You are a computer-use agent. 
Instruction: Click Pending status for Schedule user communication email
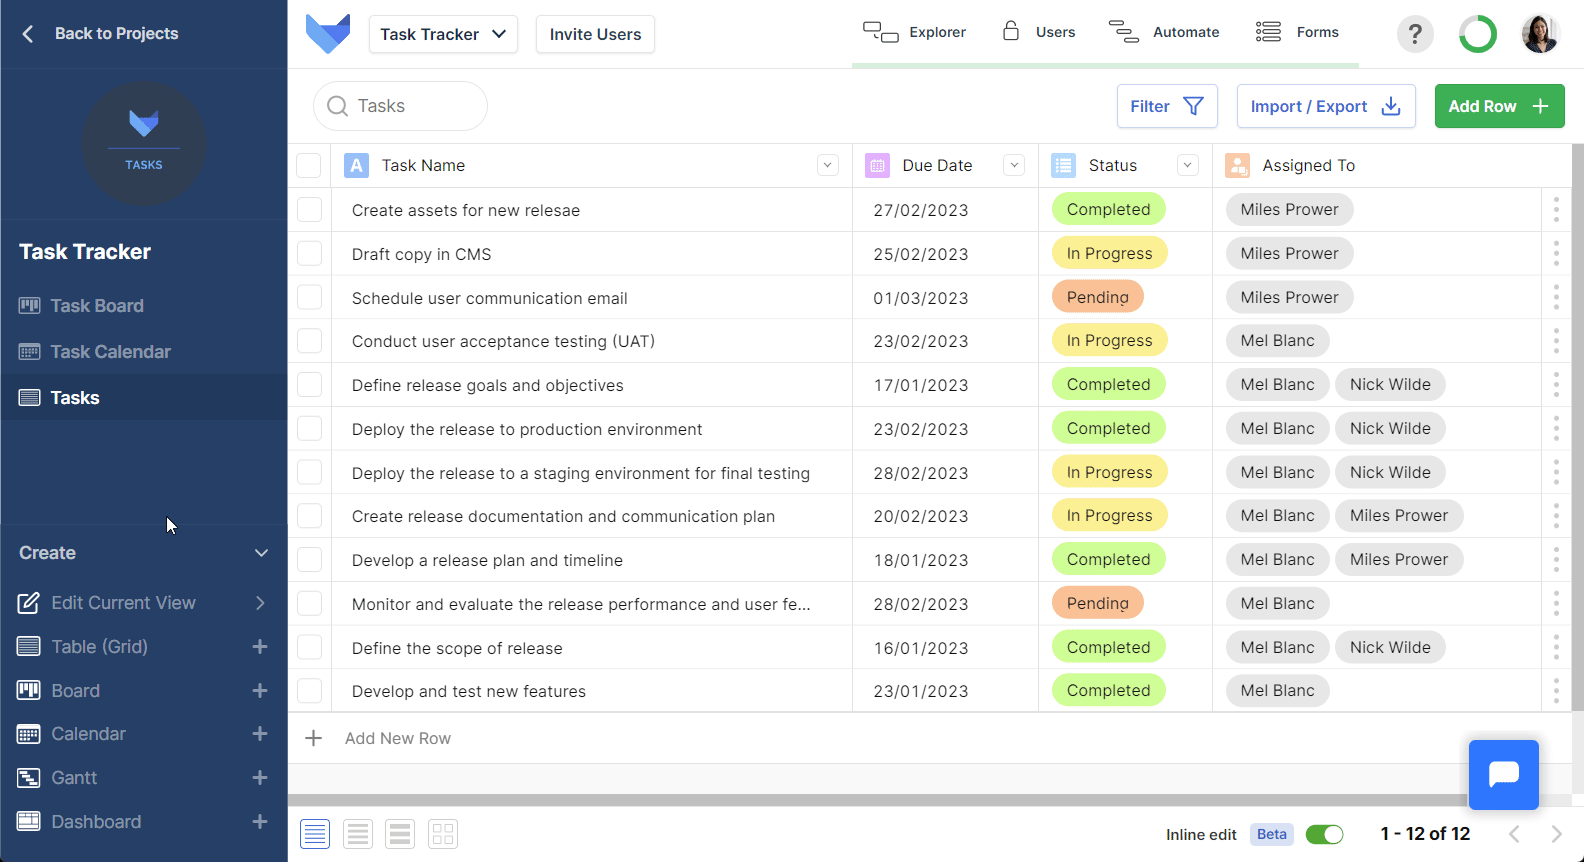(1097, 297)
